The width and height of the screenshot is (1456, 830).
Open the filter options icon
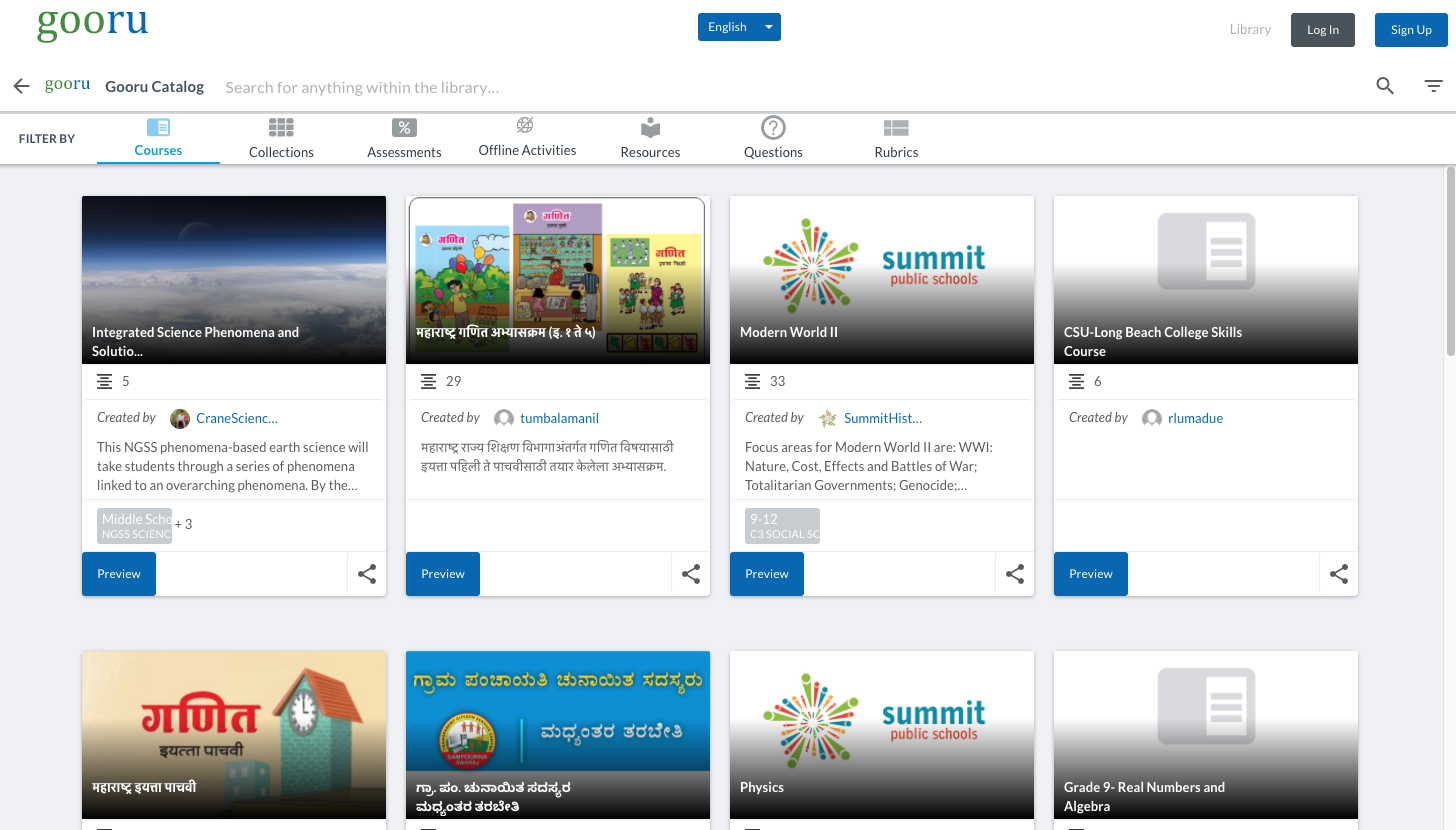pyautogui.click(x=1434, y=86)
